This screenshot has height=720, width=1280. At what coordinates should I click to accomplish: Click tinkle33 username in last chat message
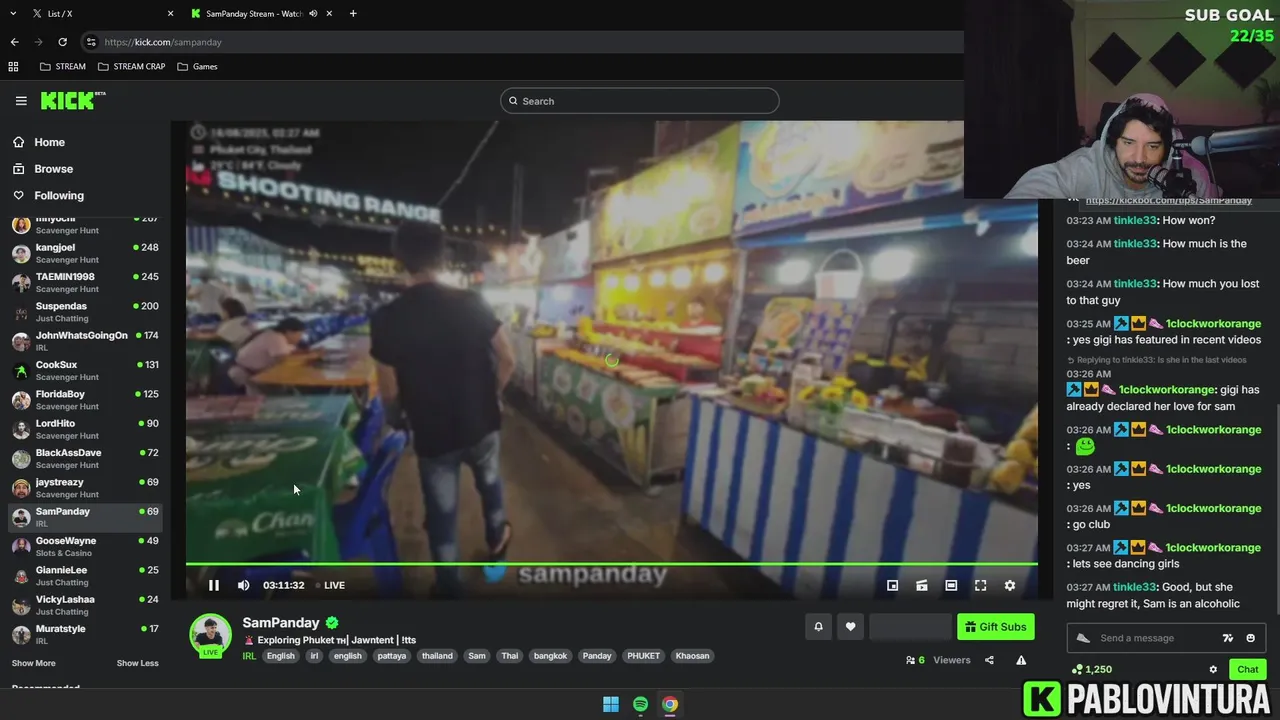click(x=1135, y=587)
